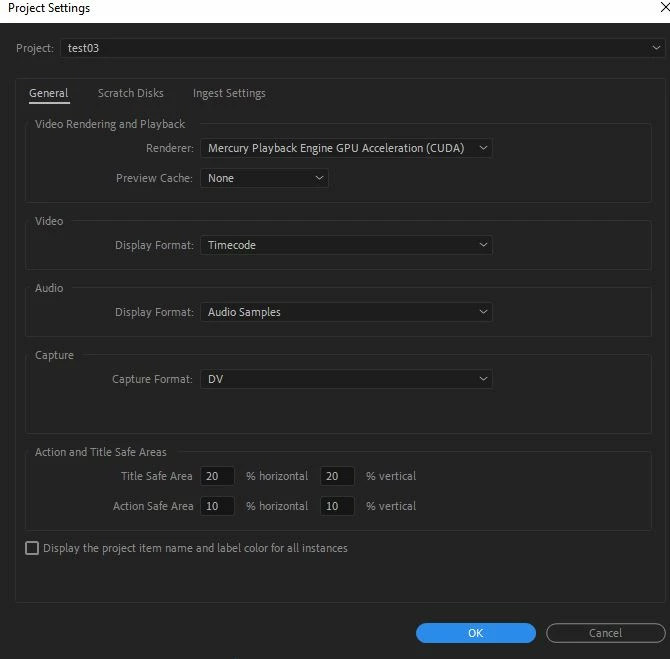Click the Cancel button
The height and width of the screenshot is (659, 670).
605,633
